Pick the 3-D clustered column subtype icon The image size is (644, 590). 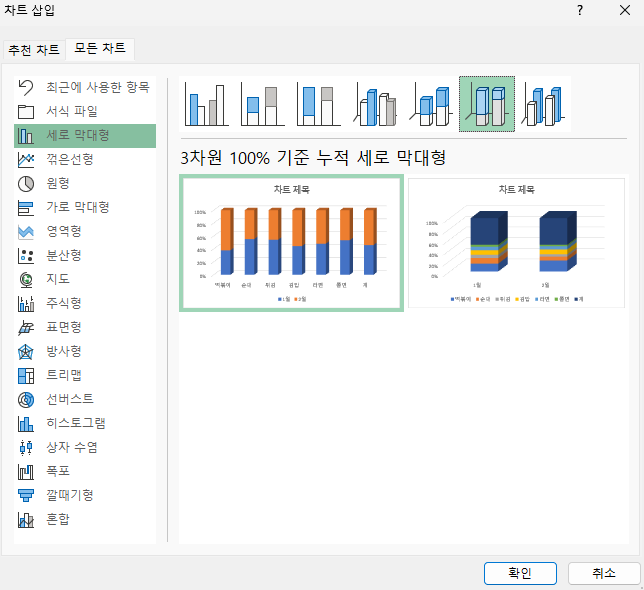[x=375, y=104]
